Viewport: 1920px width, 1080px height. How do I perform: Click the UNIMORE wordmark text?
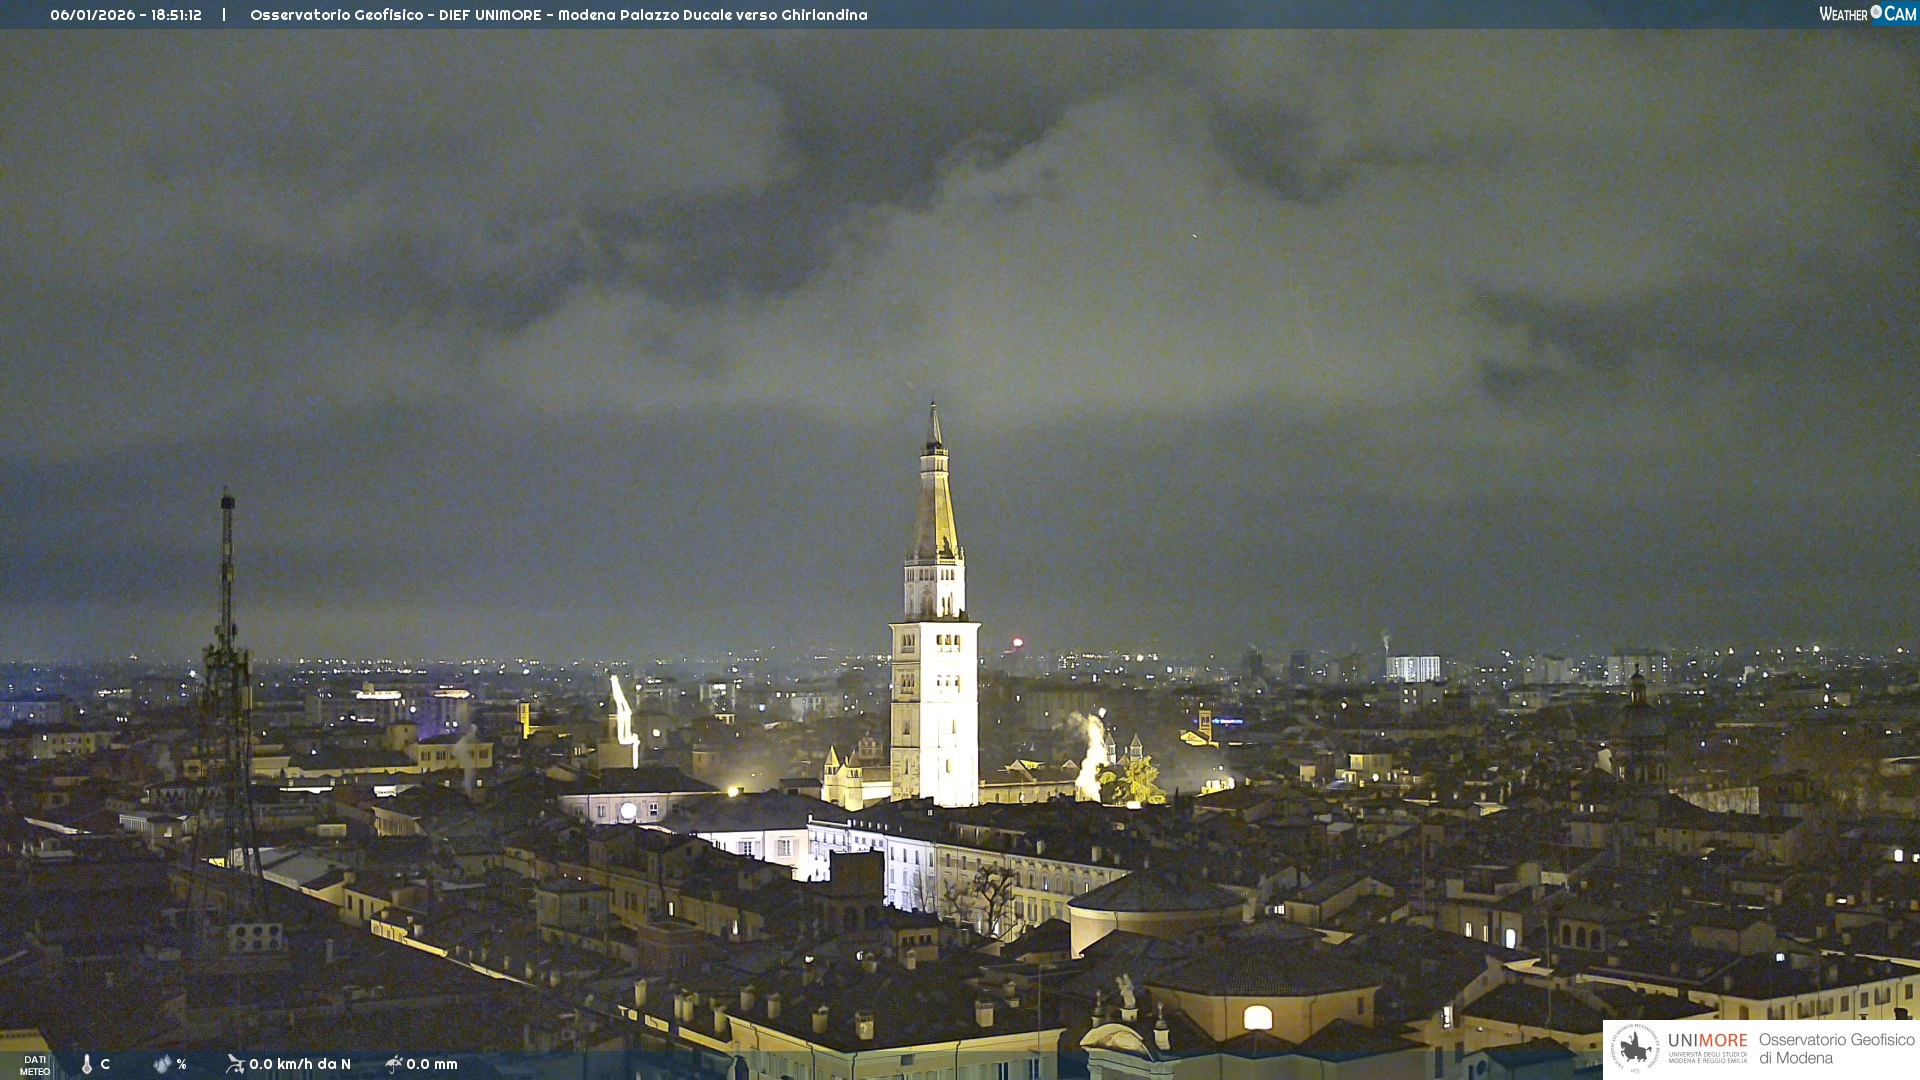tap(1707, 1040)
